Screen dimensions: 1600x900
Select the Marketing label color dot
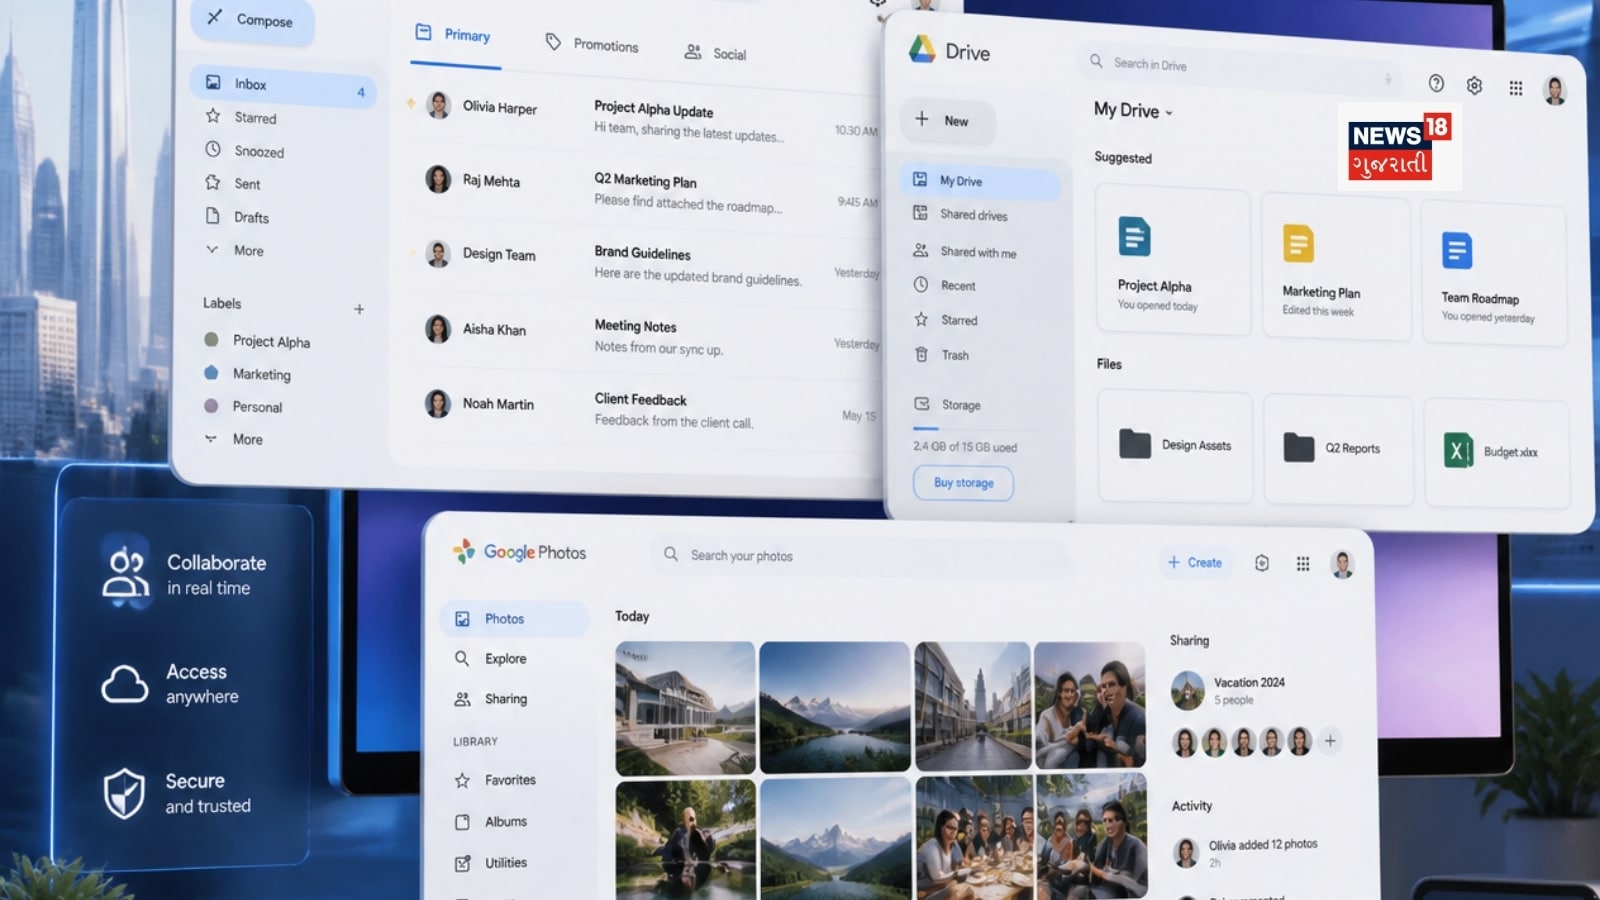tap(211, 372)
